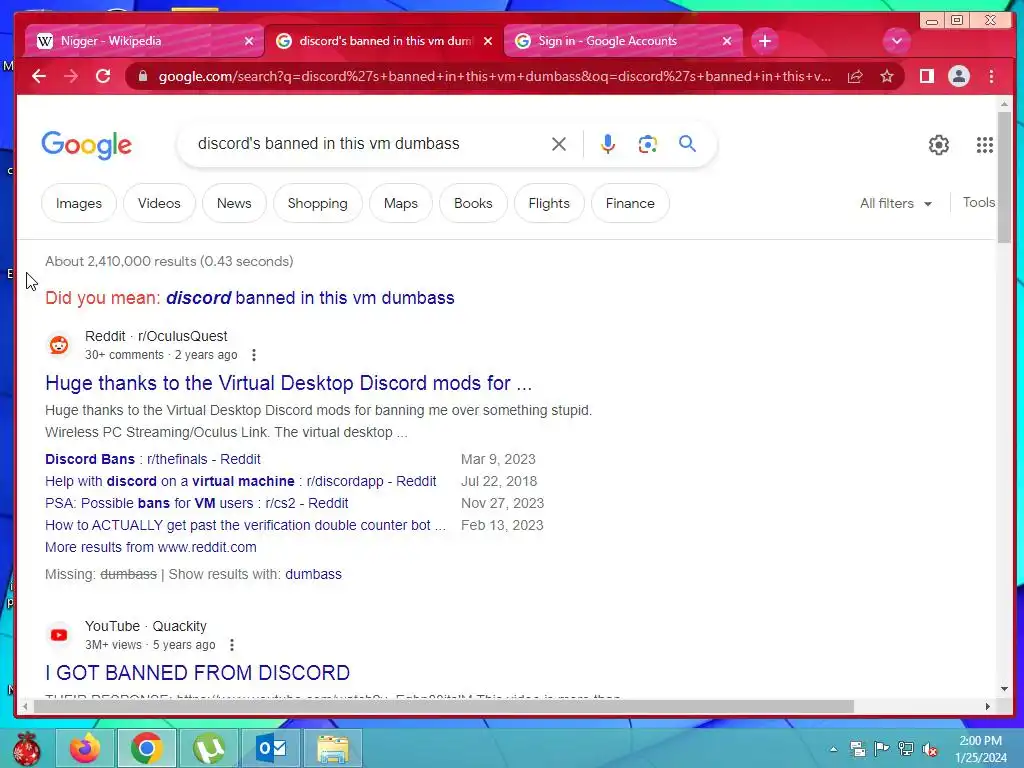
Task: Go to the Google logo homepage
Action: coord(86,145)
